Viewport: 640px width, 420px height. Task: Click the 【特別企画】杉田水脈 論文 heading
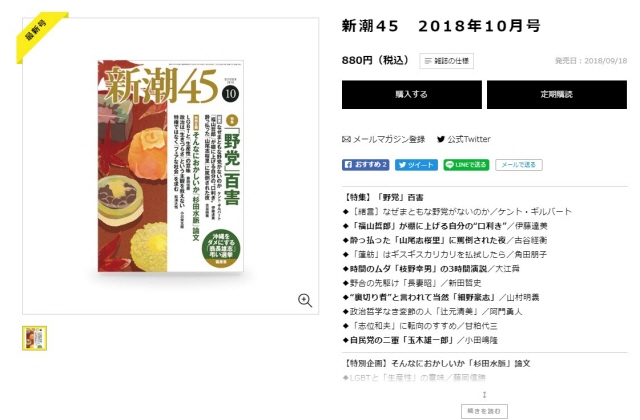coord(436,363)
